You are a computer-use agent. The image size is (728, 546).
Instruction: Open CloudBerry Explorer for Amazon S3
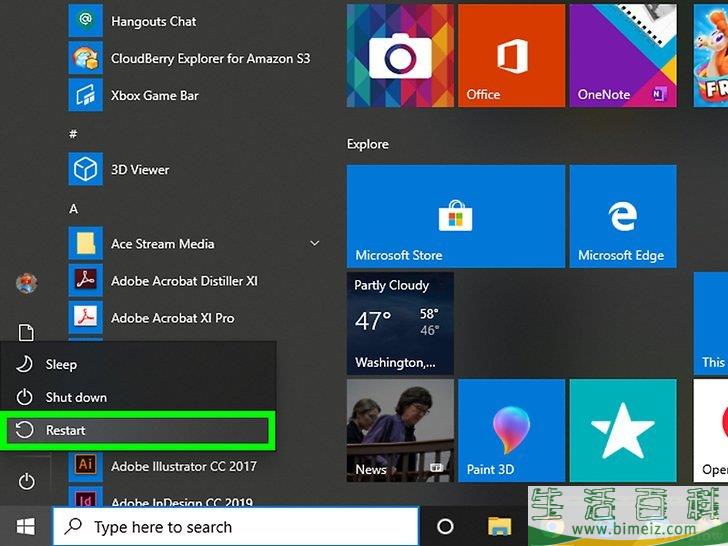(x=210, y=59)
